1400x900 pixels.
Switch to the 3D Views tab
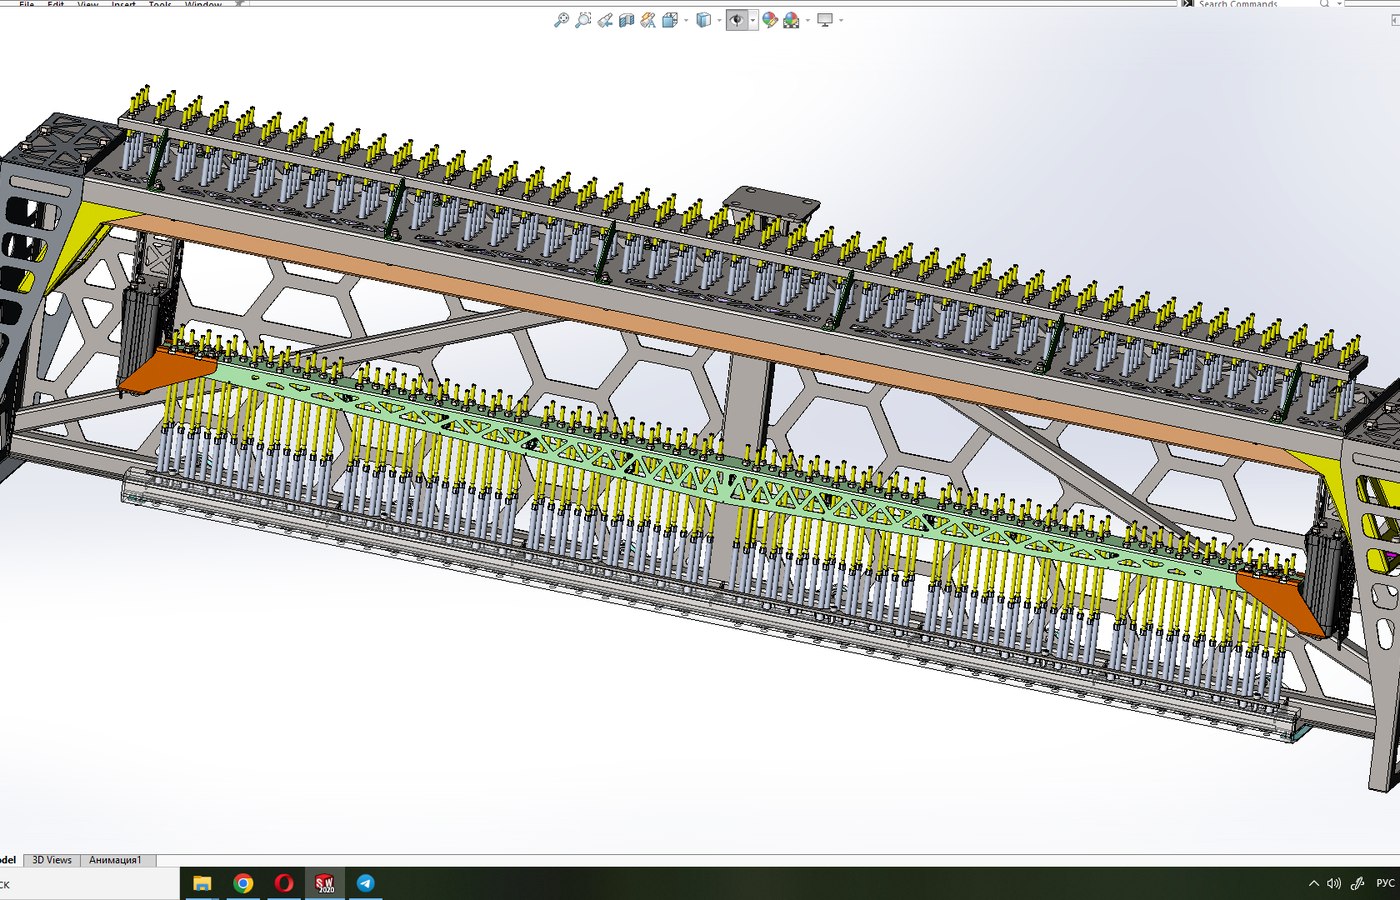[x=52, y=860]
